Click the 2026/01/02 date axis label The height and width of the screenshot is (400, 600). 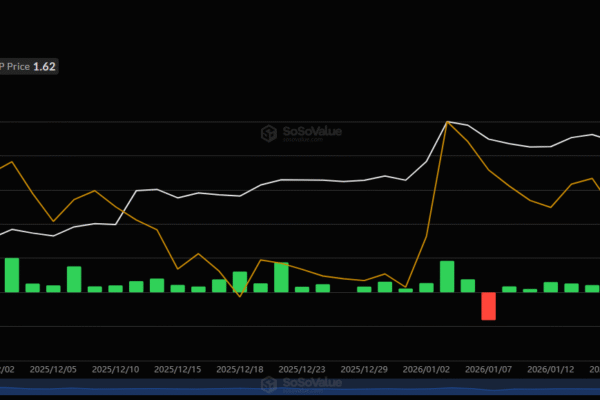(427, 369)
